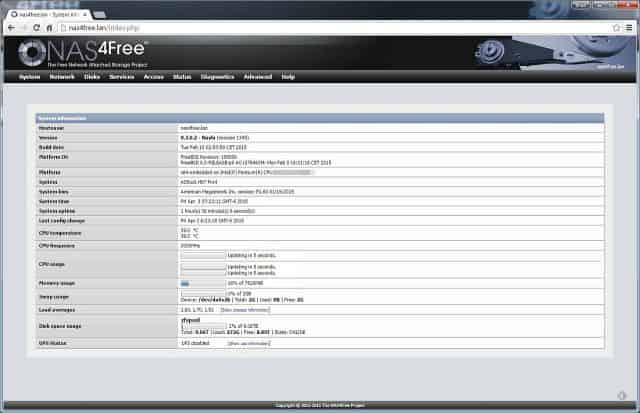
Task: Expand the Disks menu
Action: click(92, 76)
